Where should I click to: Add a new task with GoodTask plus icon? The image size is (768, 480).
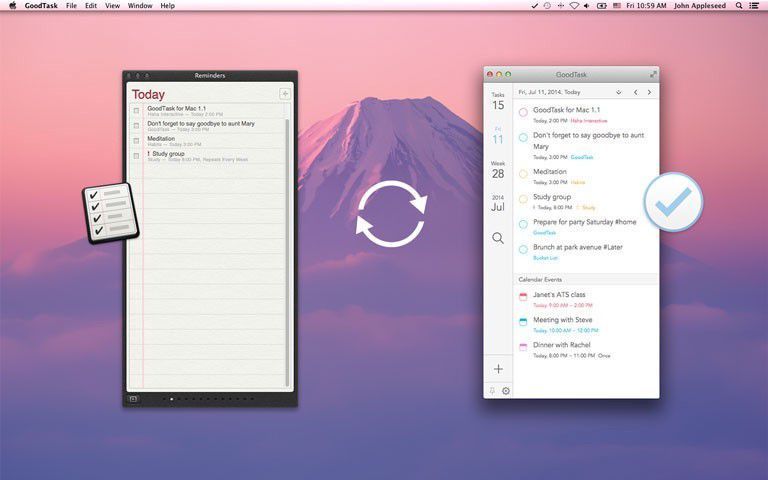498,369
